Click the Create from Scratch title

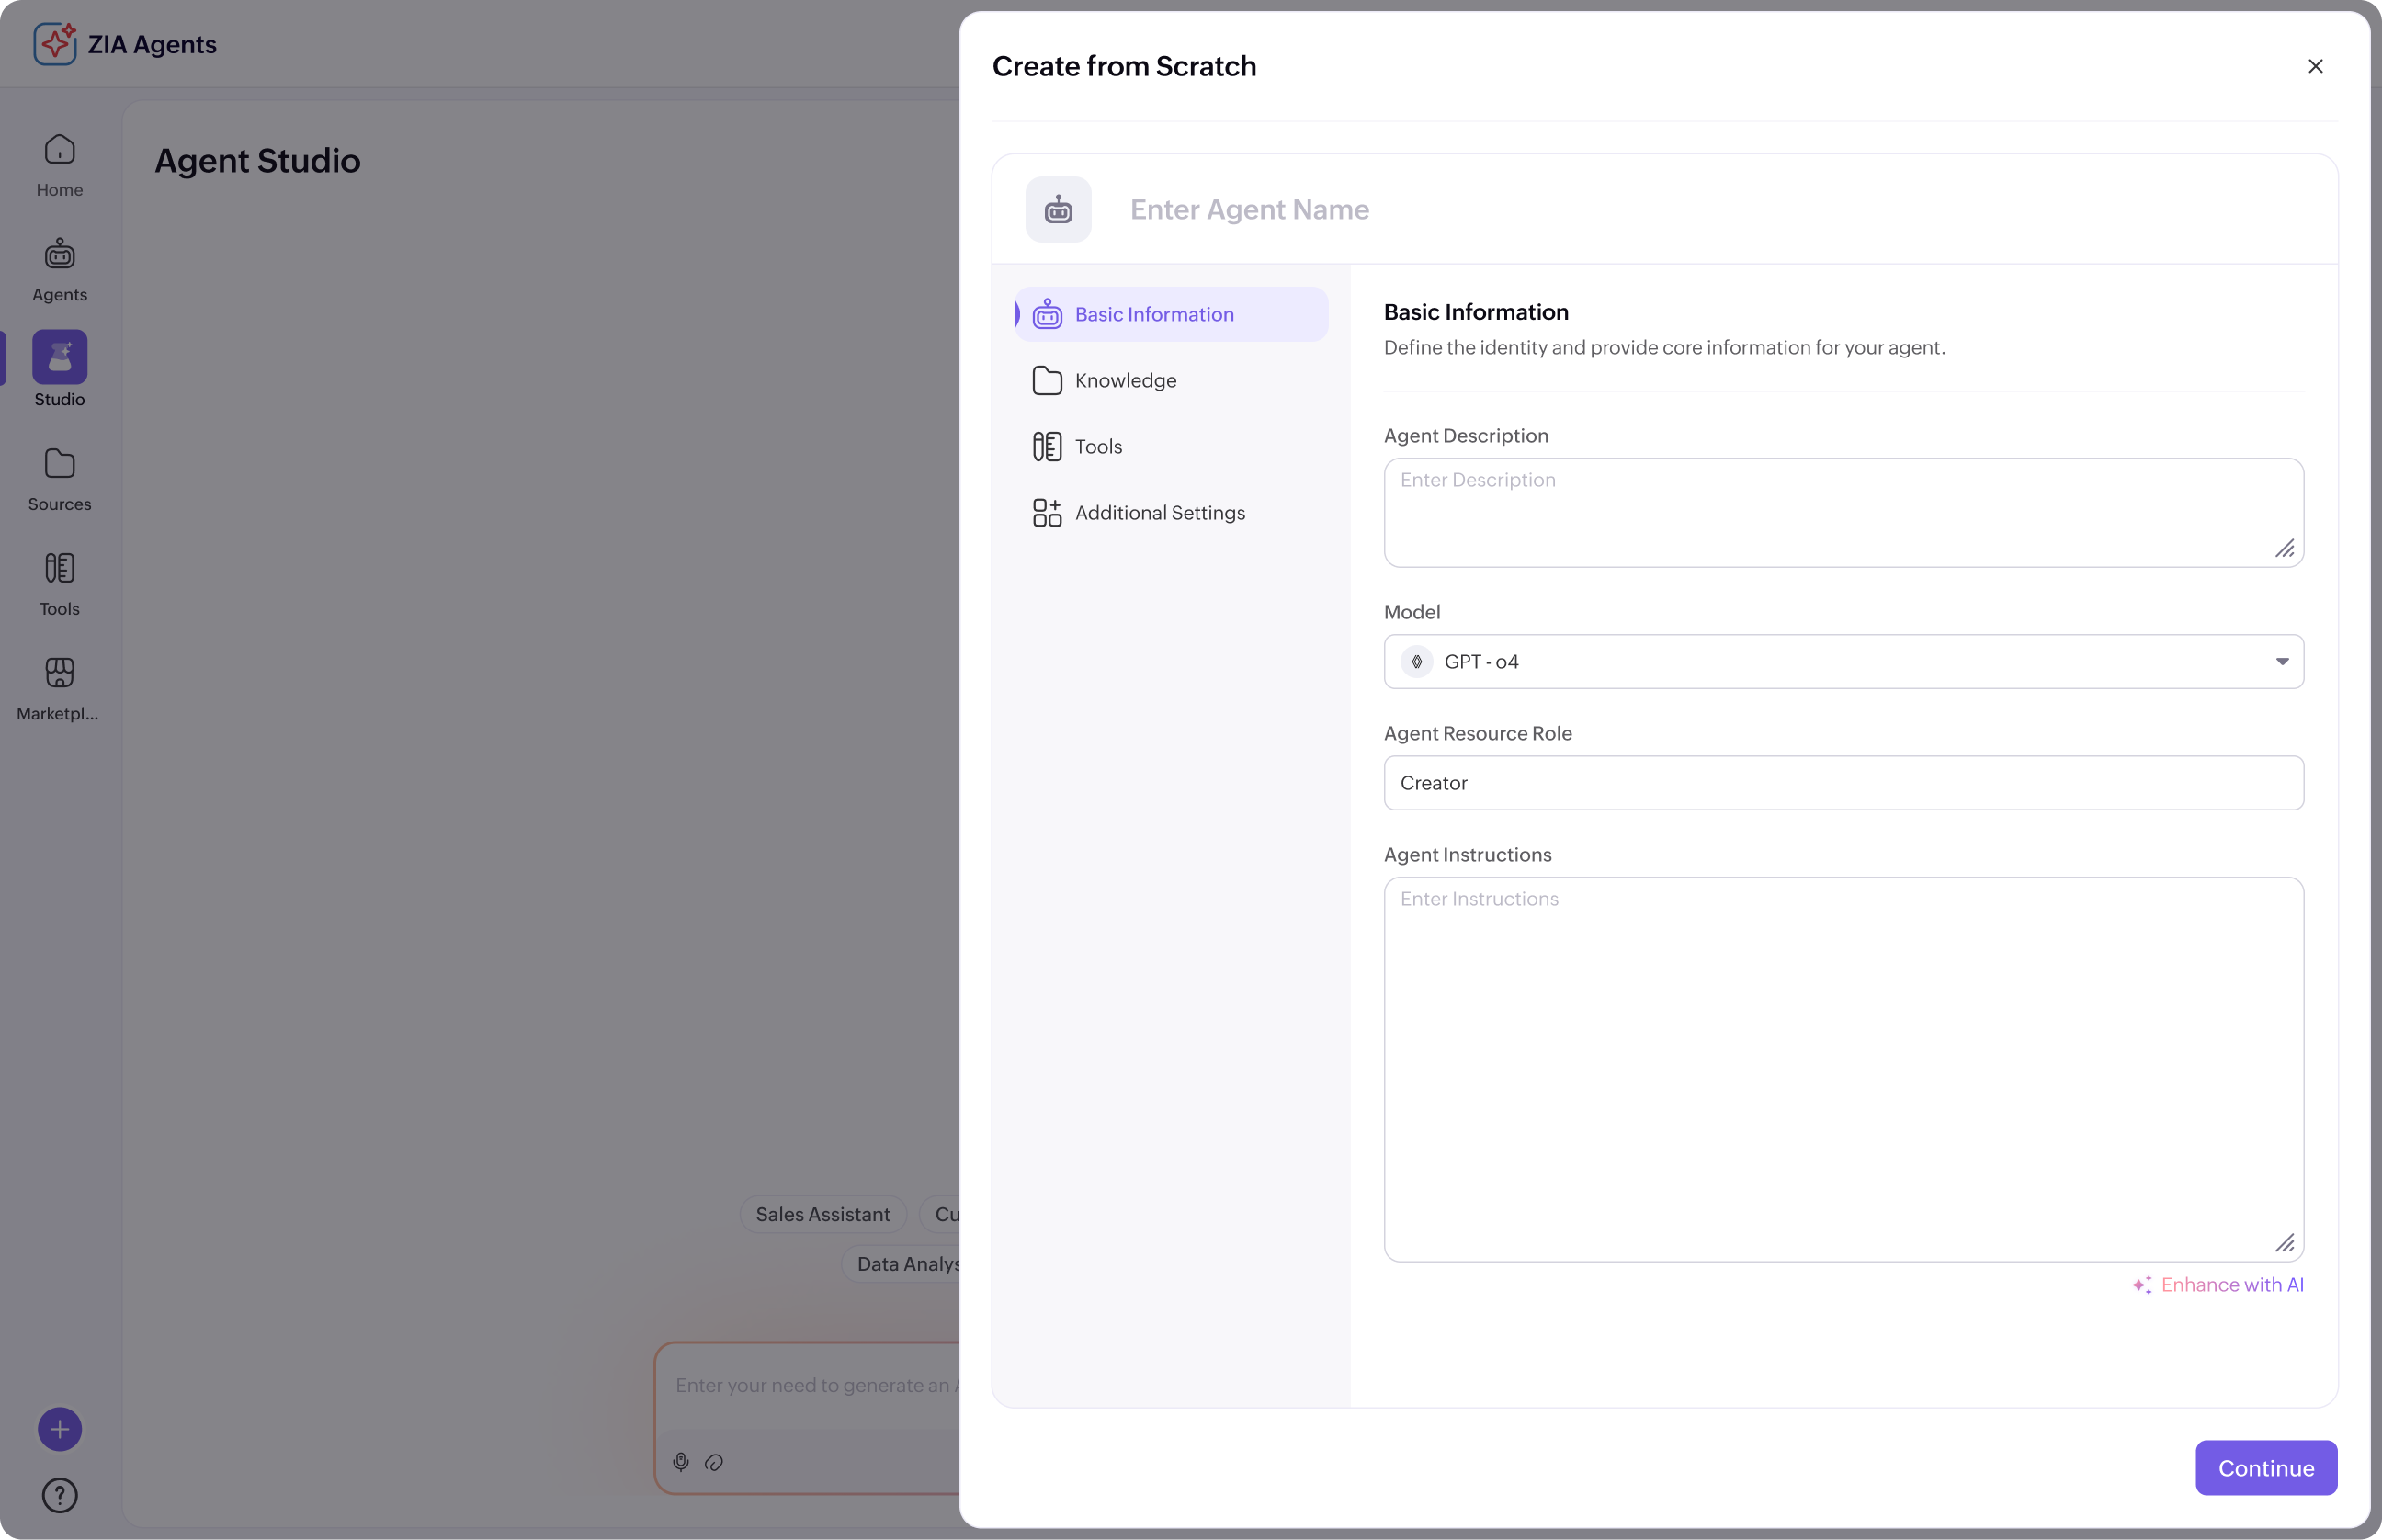coord(1124,66)
